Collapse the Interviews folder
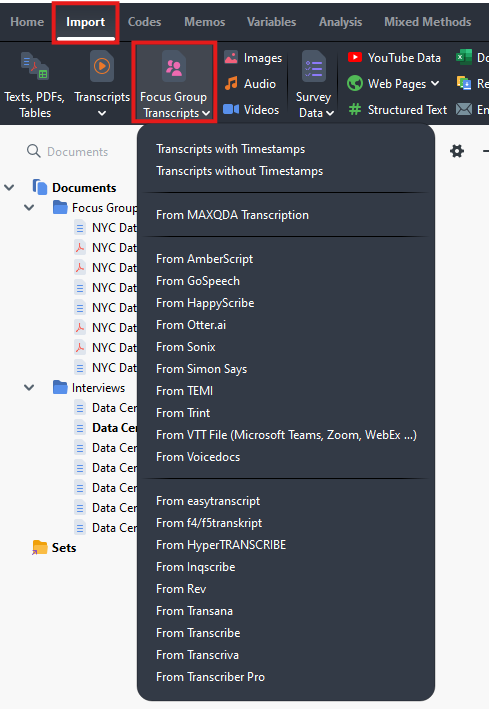 tap(29, 388)
